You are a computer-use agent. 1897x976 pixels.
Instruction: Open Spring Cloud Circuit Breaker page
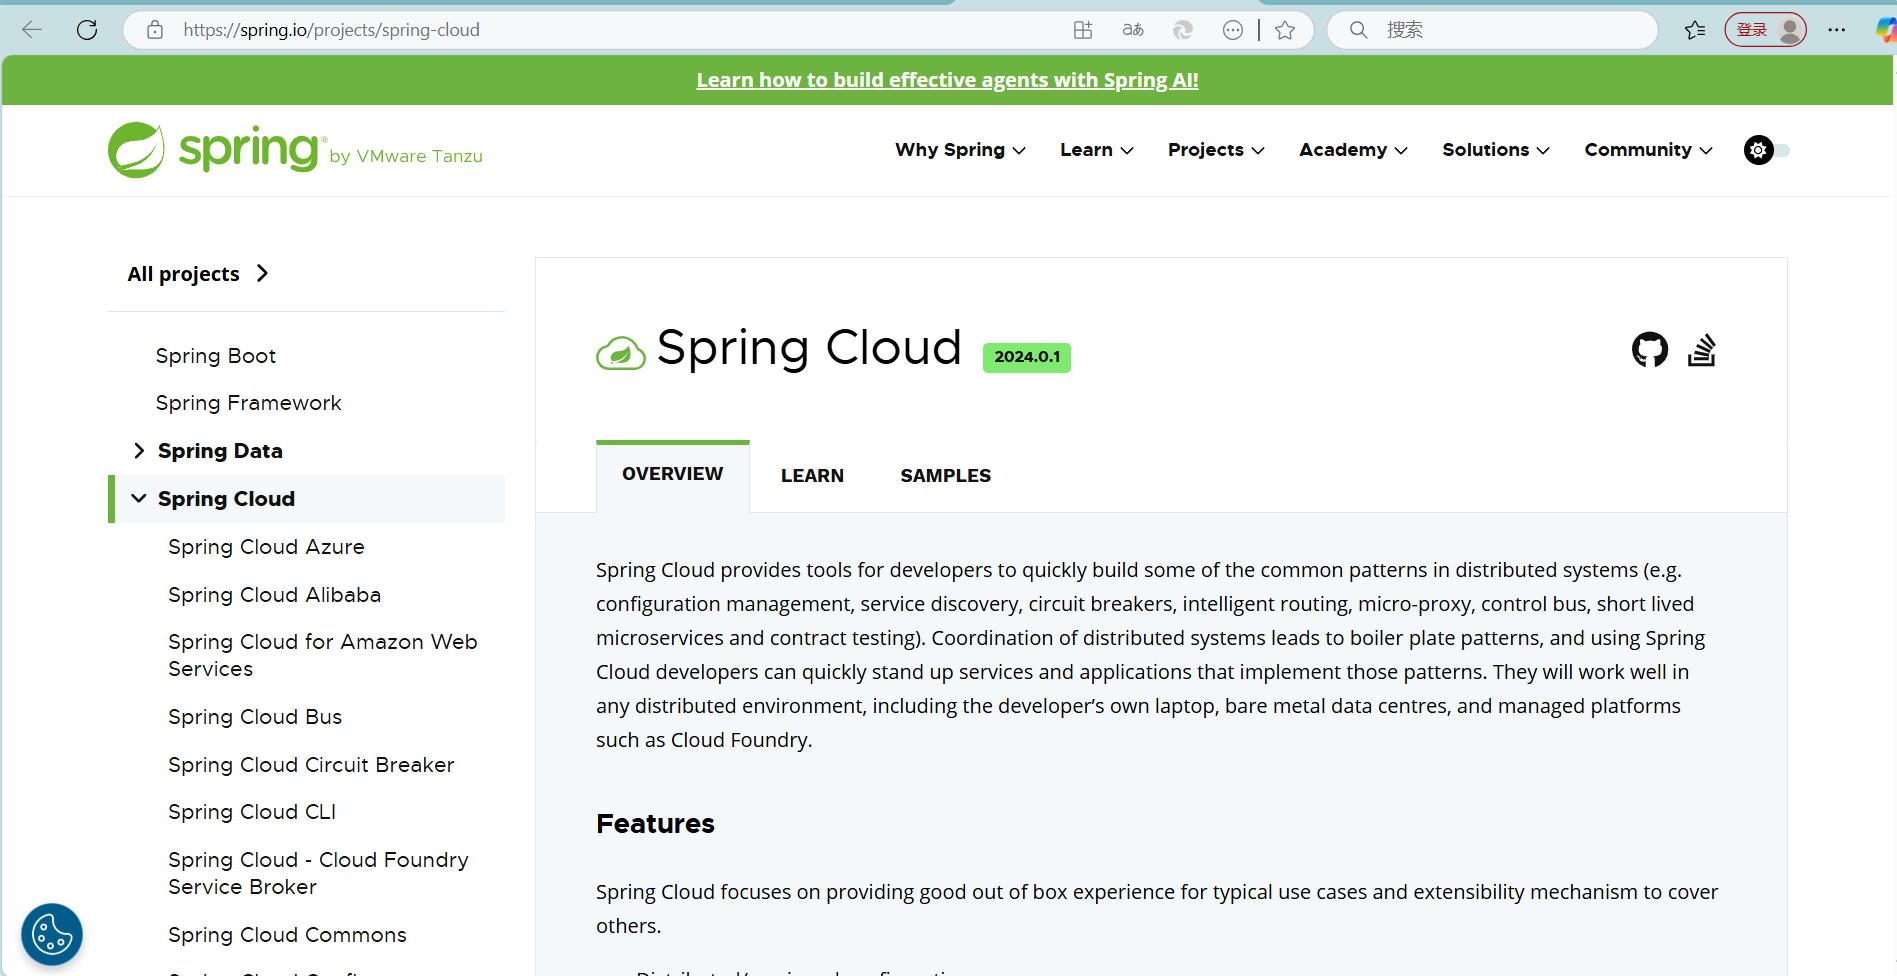point(311,765)
